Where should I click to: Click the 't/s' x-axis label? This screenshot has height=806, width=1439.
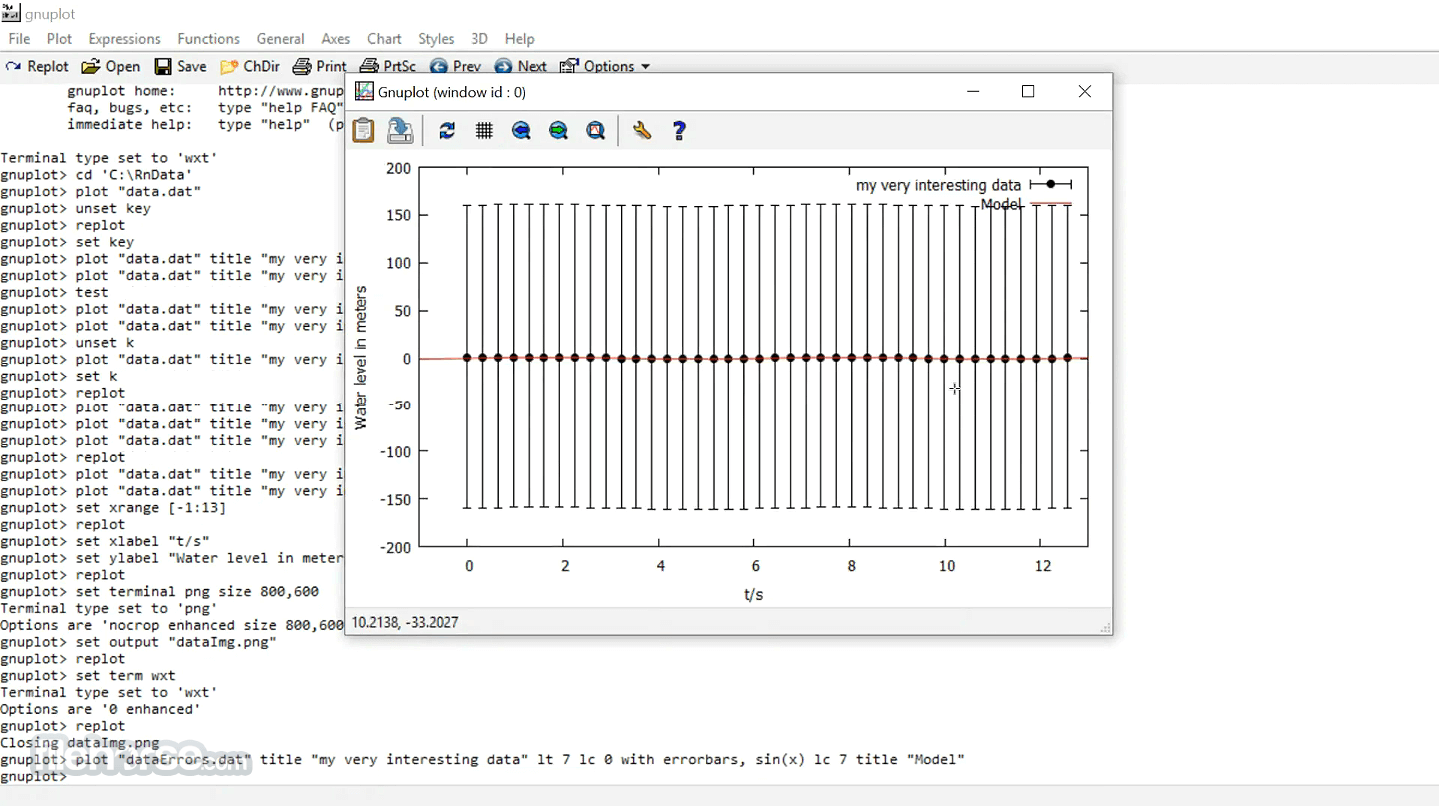753,594
